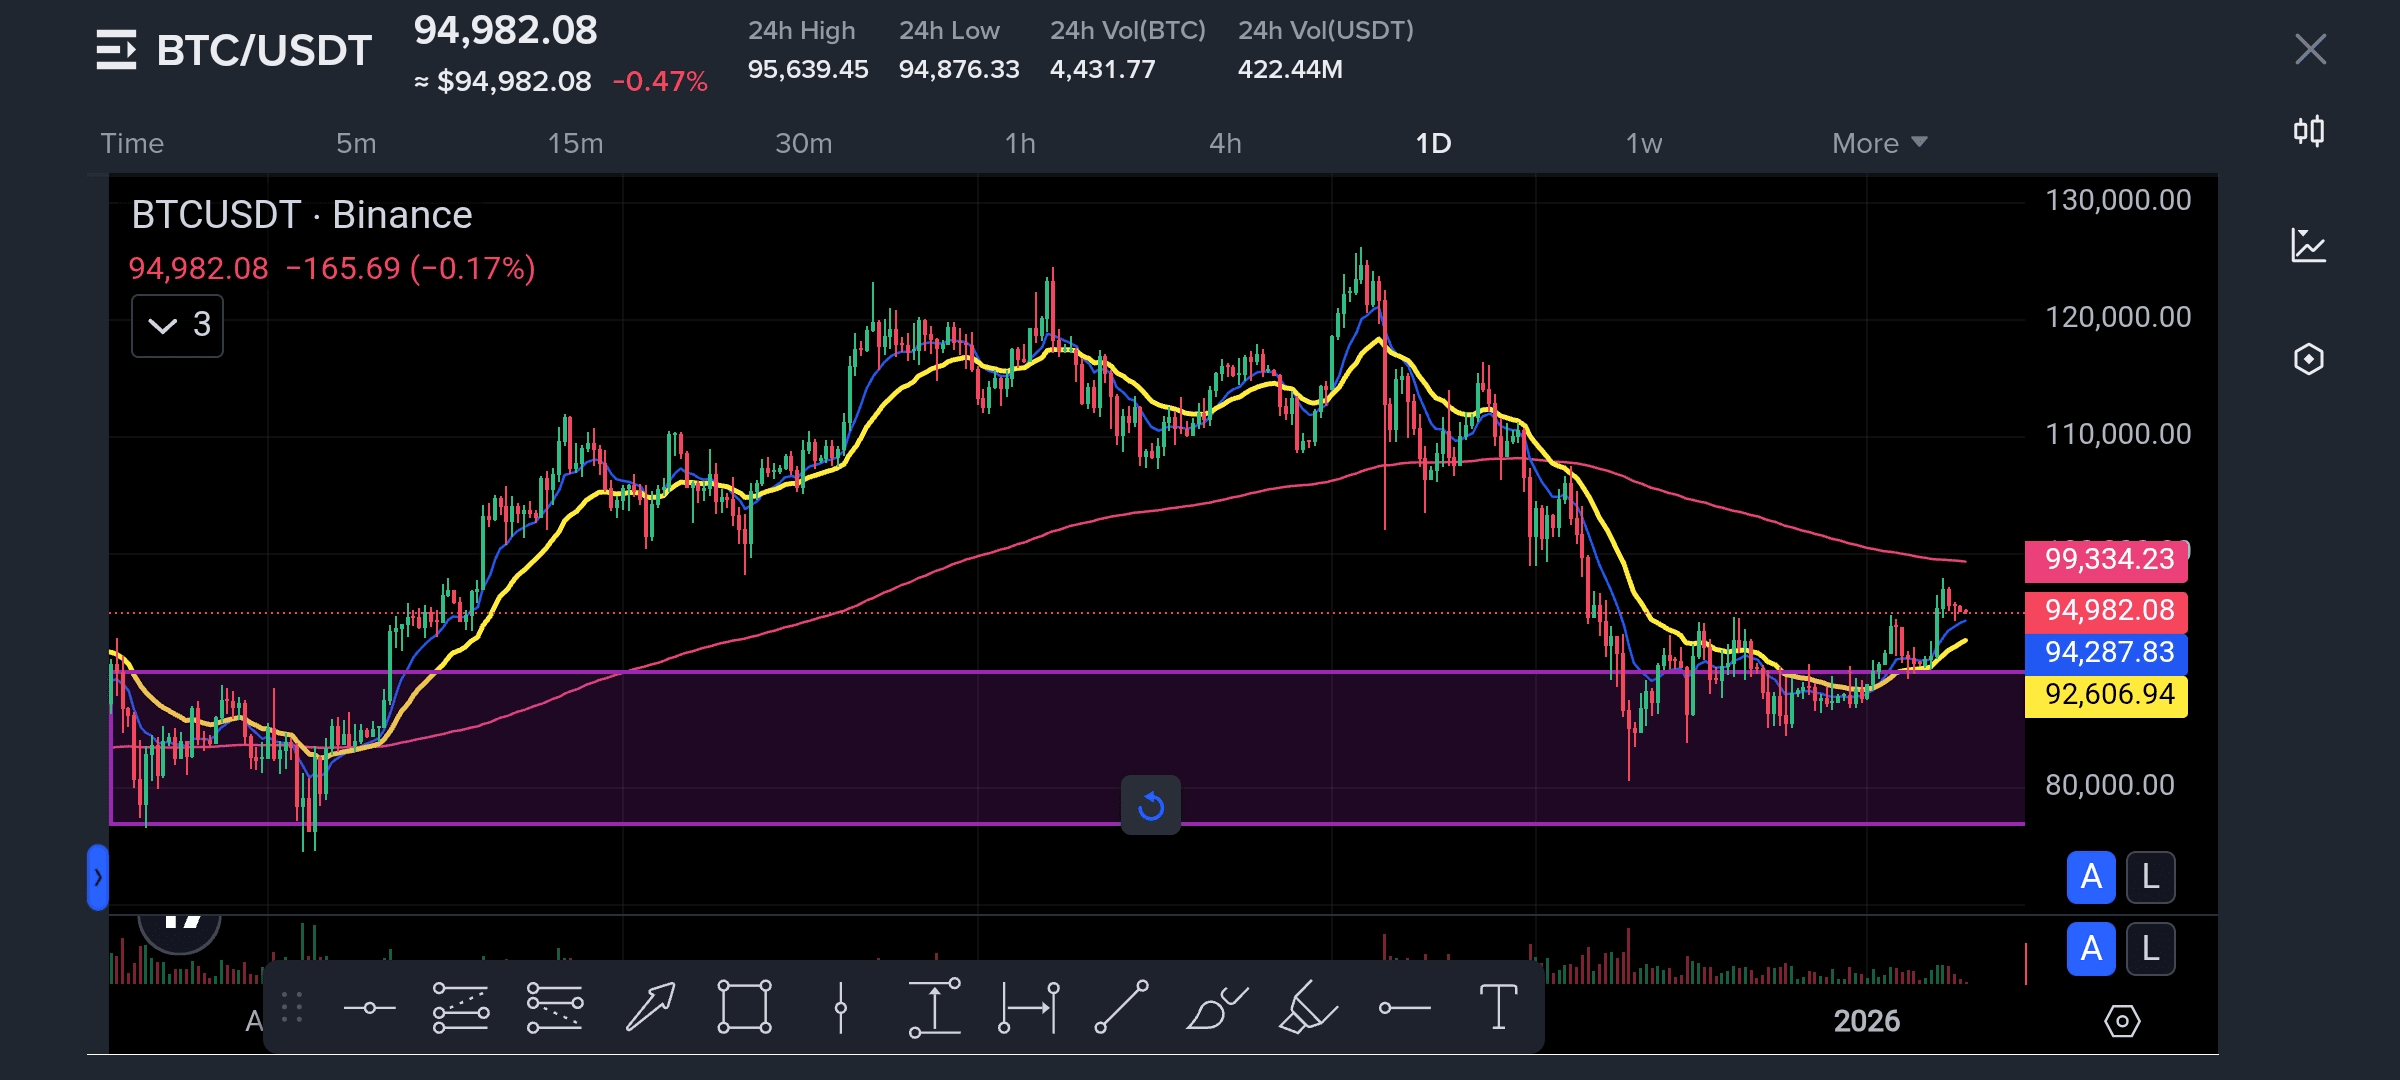
Task: Switch to the 1w timeframe tab
Action: (1643, 143)
